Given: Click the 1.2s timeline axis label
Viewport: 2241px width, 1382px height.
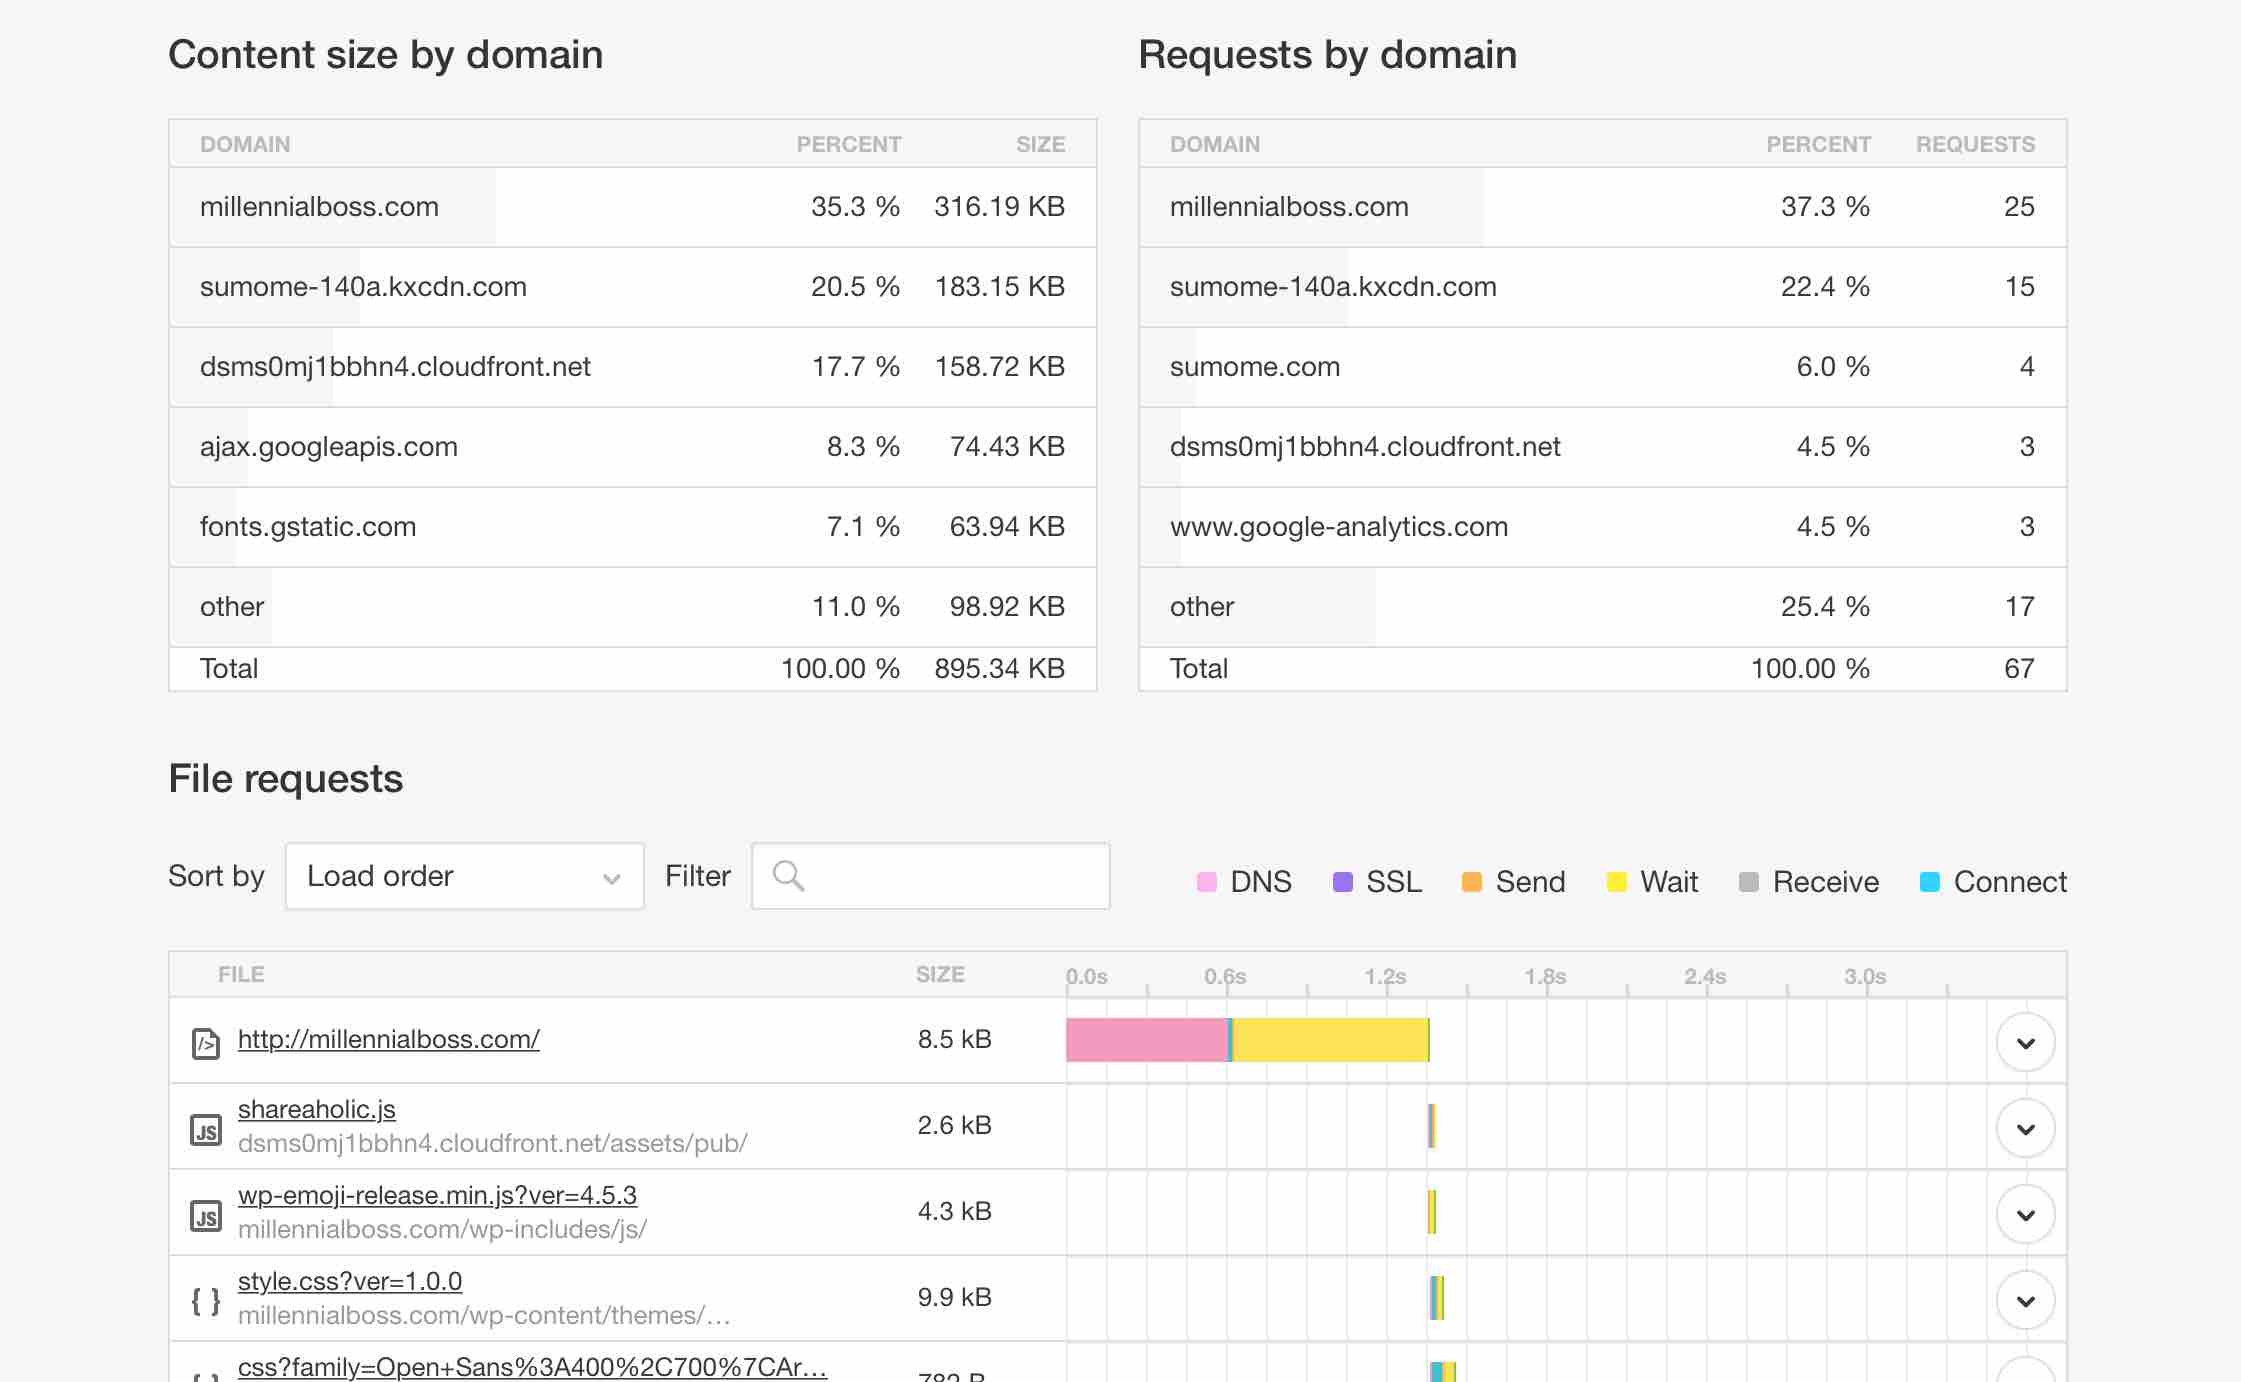Looking at the screenshot, I should 1385,976.
